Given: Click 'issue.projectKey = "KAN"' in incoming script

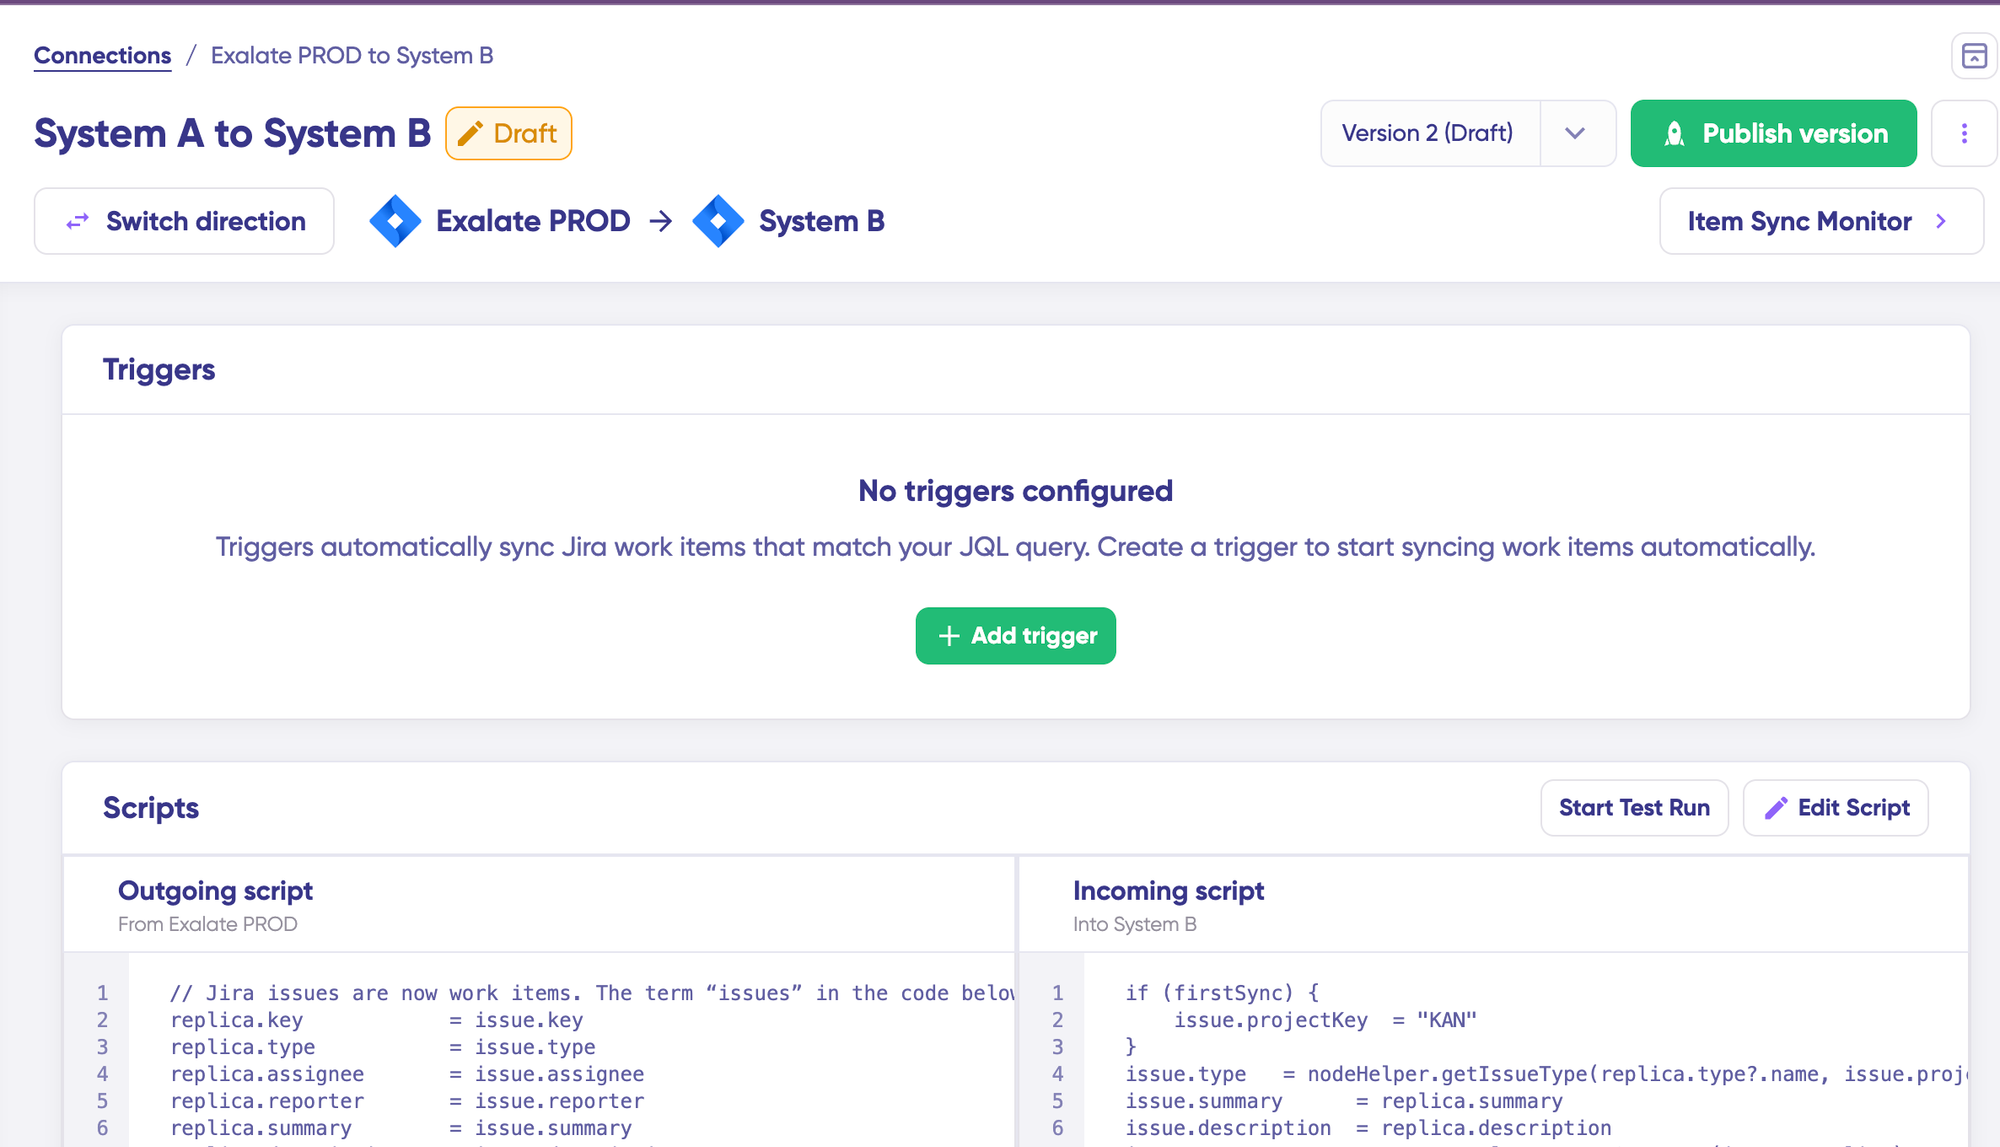Looking at the screenshot, I should pyautogui.click(x=1325, y=1020).
